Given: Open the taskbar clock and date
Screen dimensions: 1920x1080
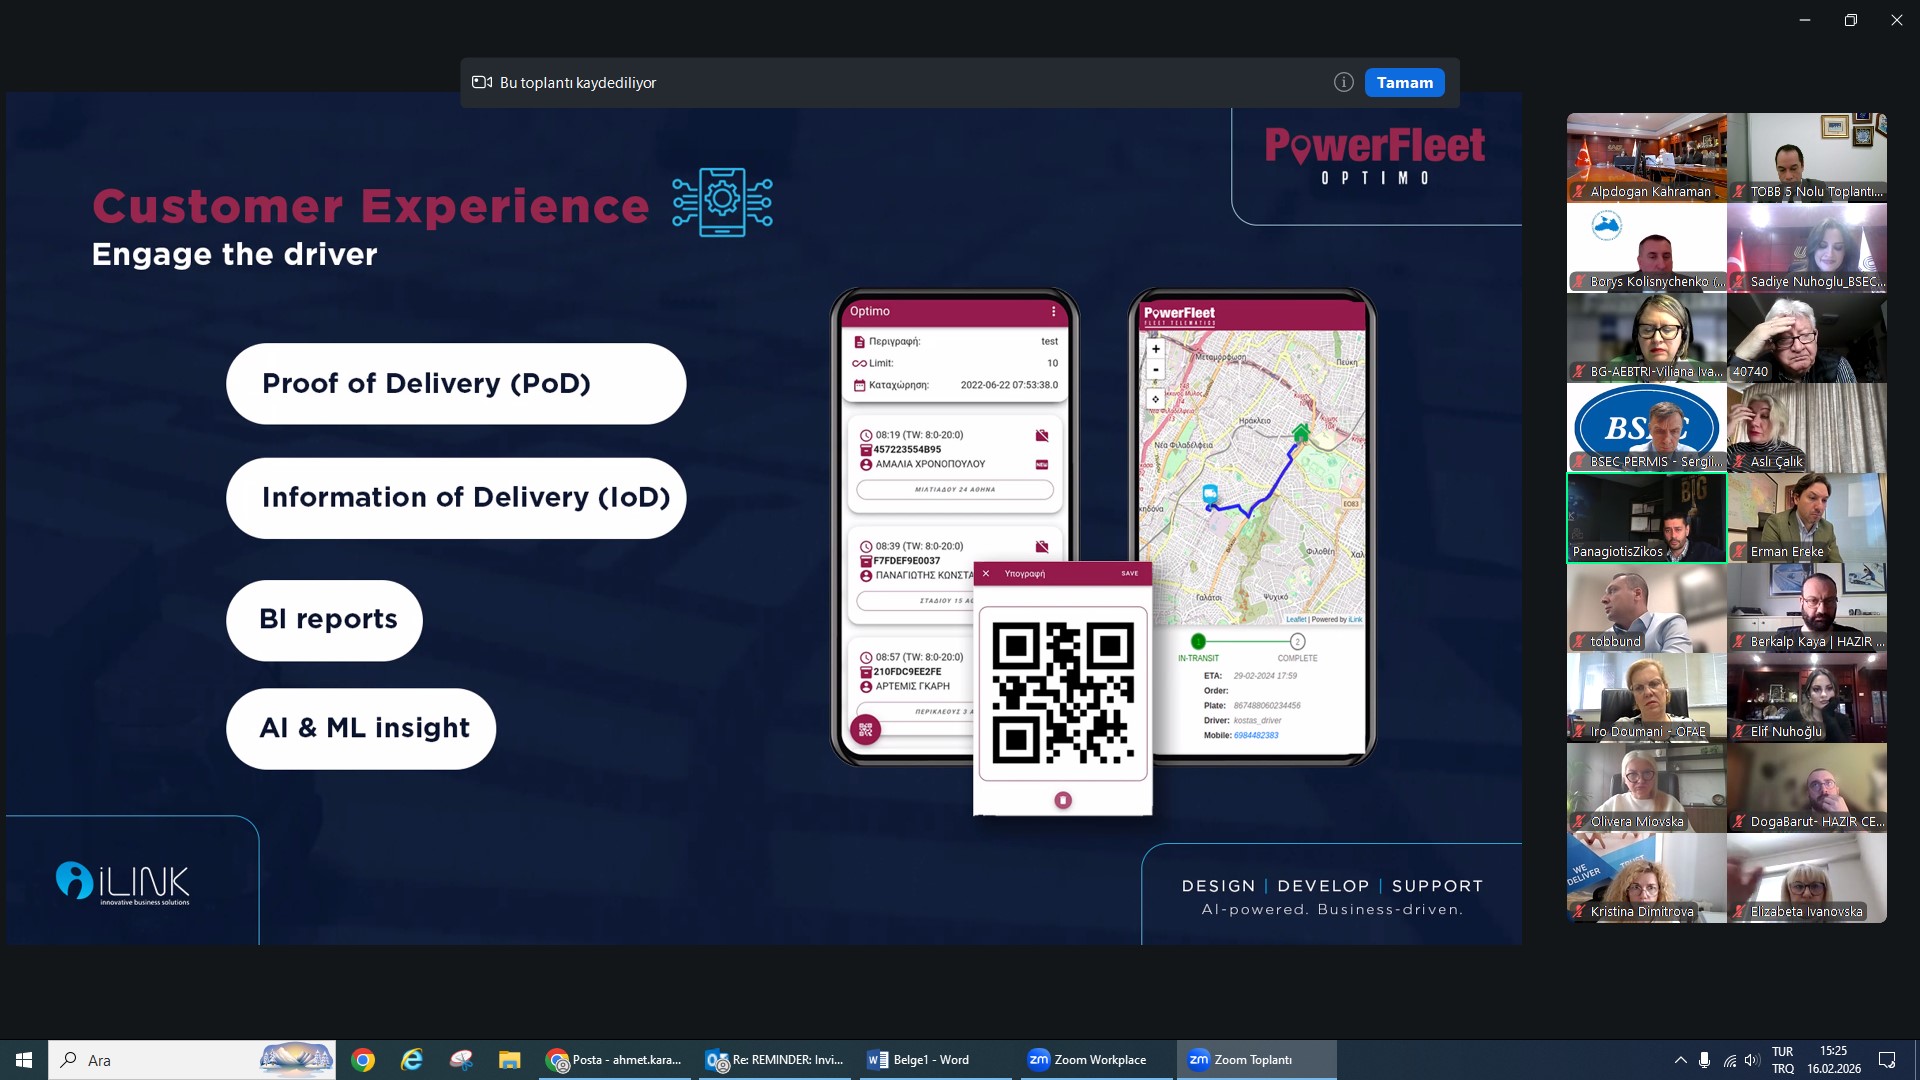Looking at the screenshot, I should (1834, 1060).
